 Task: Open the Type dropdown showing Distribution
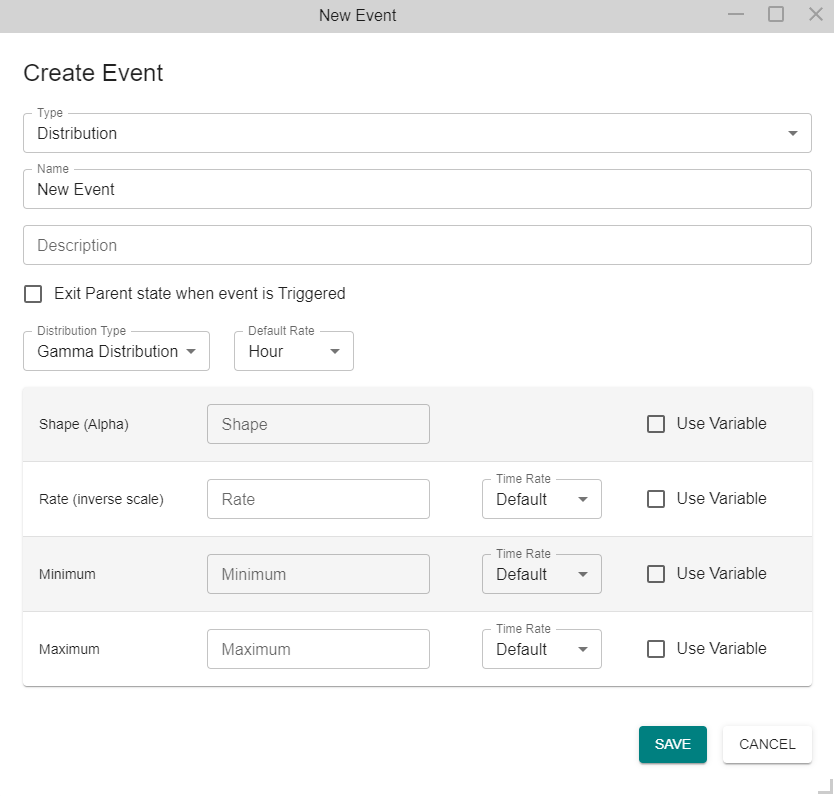(417, 133)
